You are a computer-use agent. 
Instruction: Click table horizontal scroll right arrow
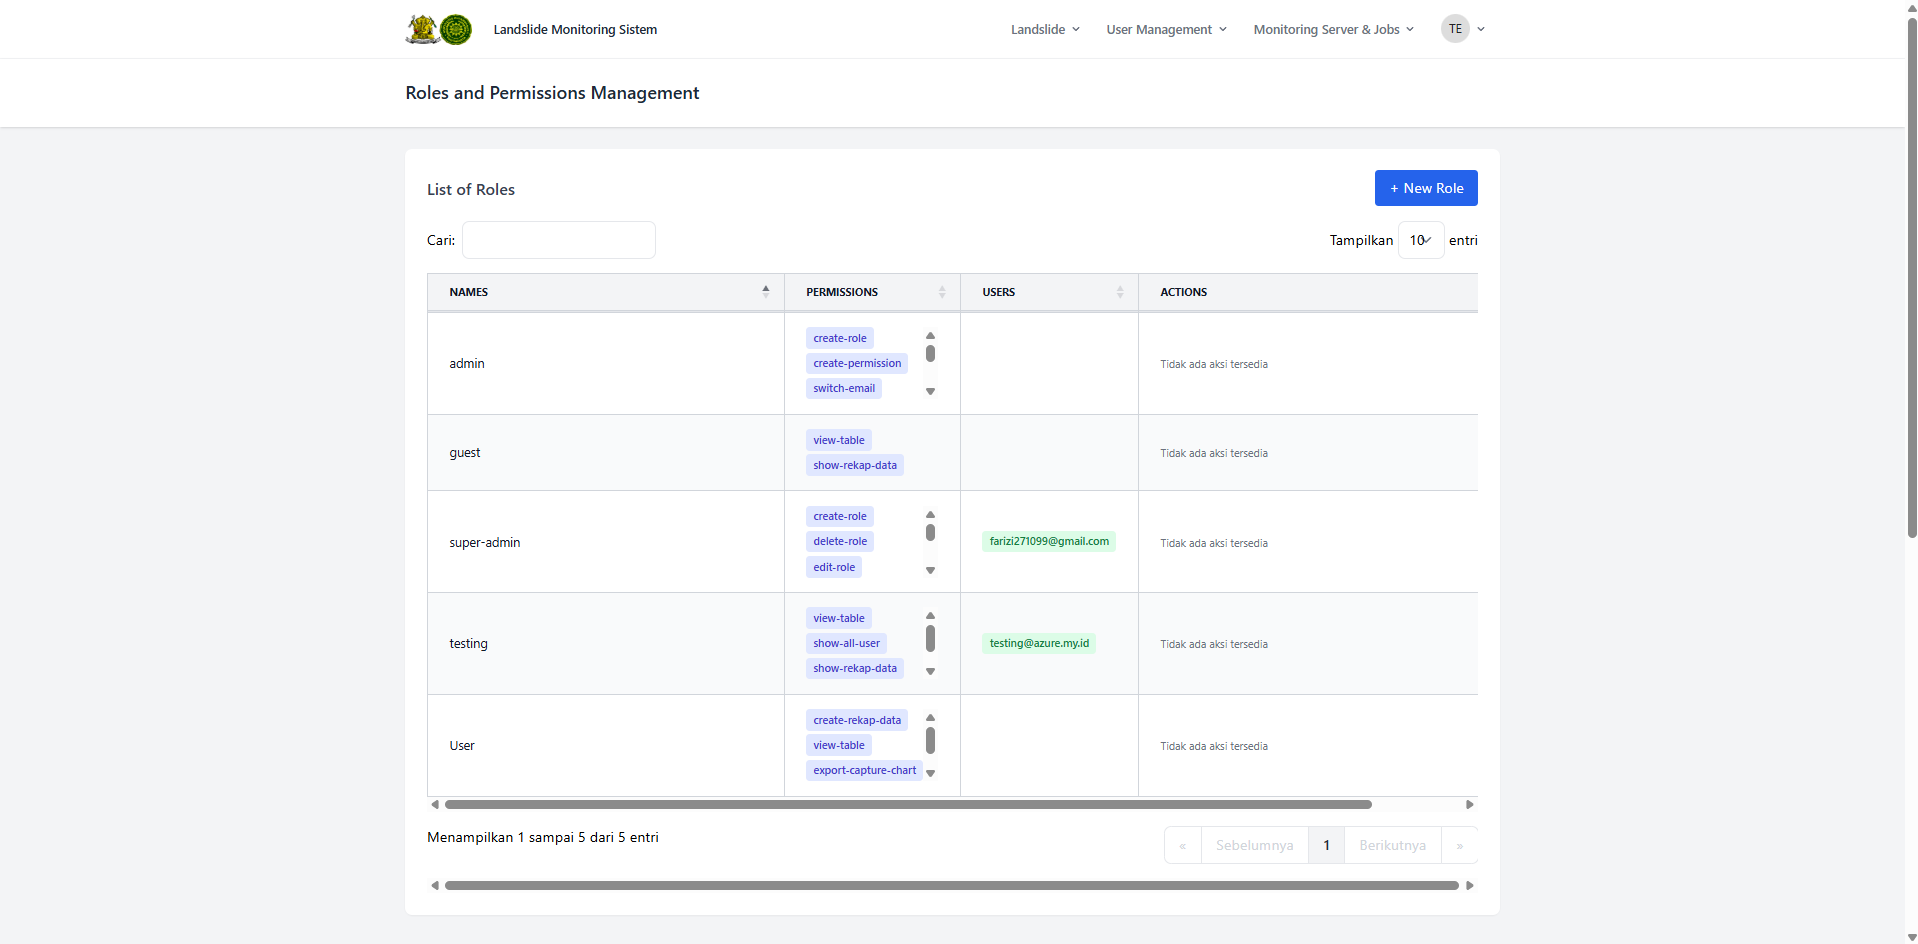(1469, 804)
